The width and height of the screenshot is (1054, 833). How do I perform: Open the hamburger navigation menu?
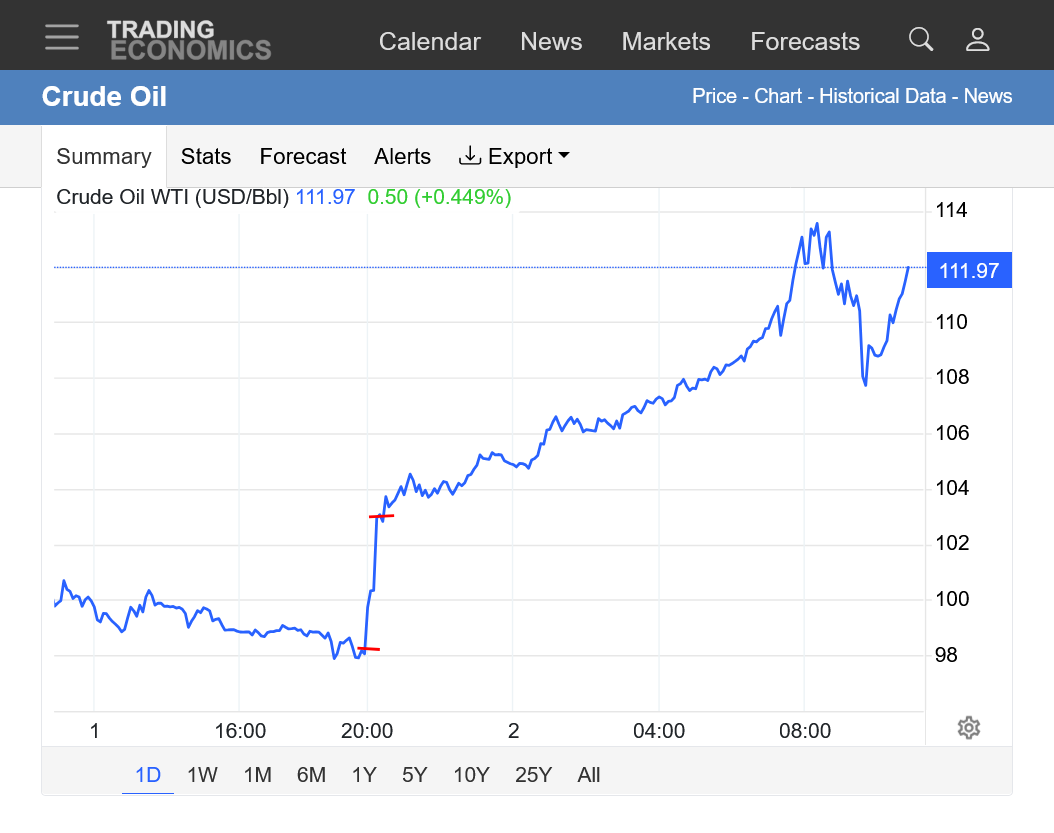(62, 37)
